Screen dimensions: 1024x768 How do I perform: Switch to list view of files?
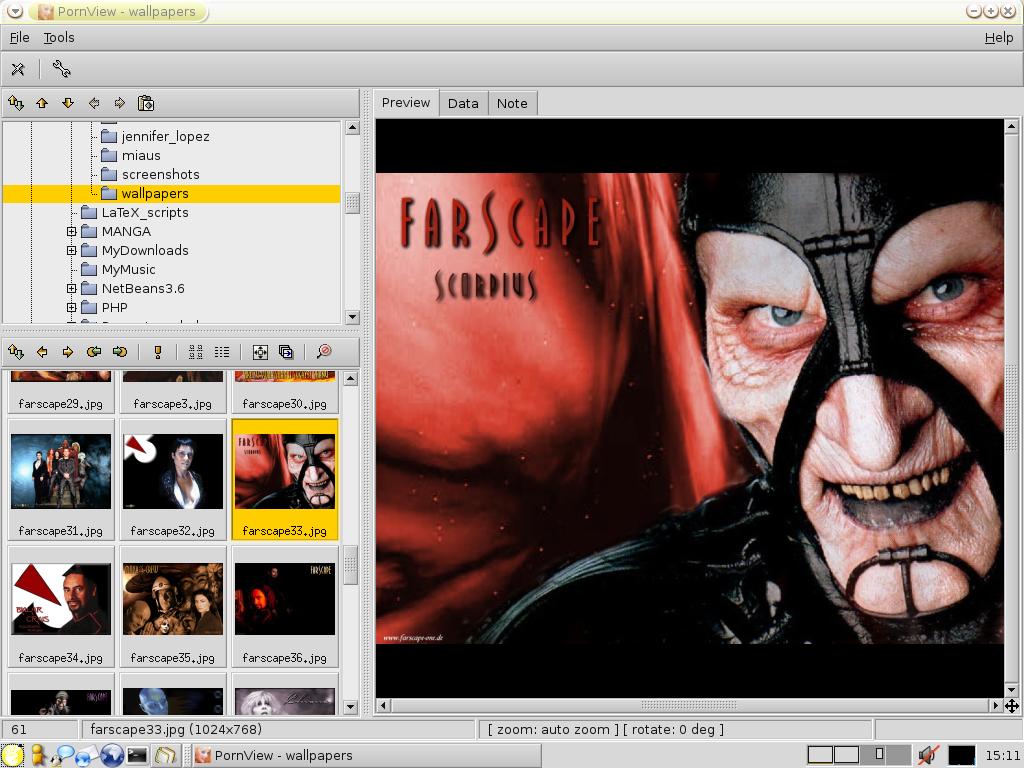(222, 352)
